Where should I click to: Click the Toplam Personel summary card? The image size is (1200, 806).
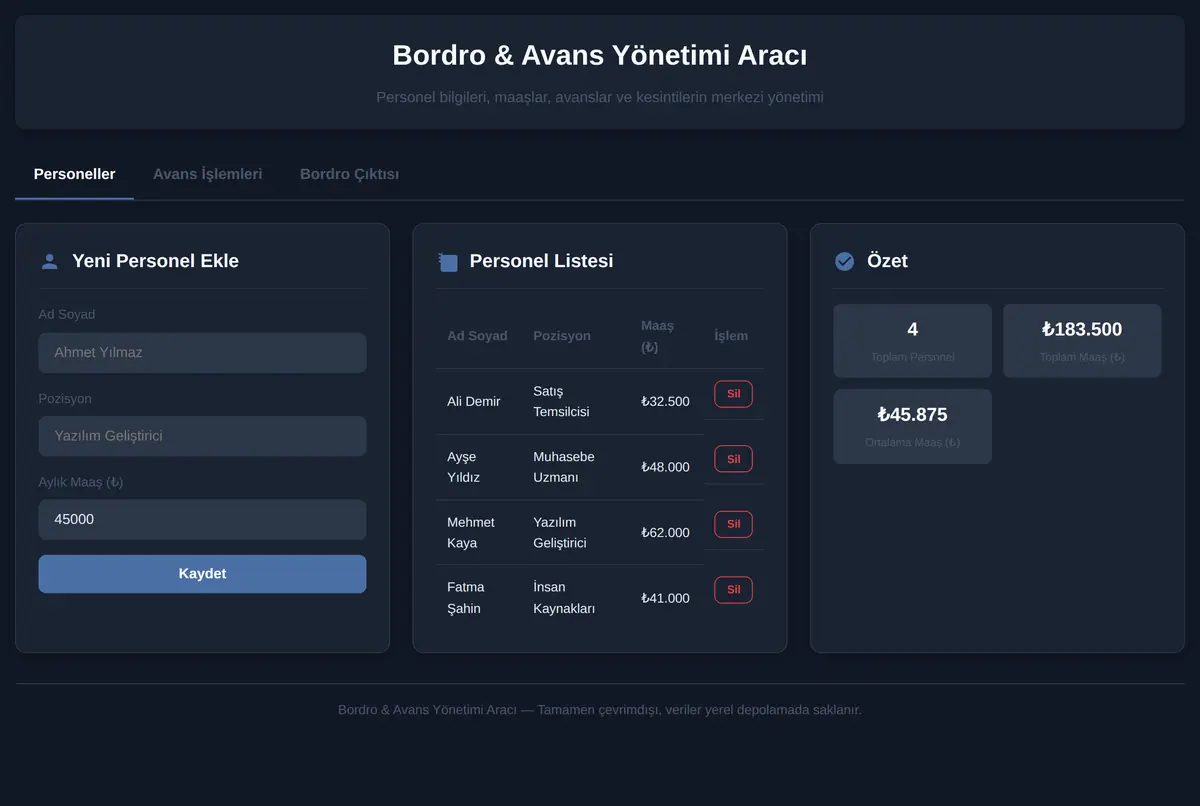(912, 341)
